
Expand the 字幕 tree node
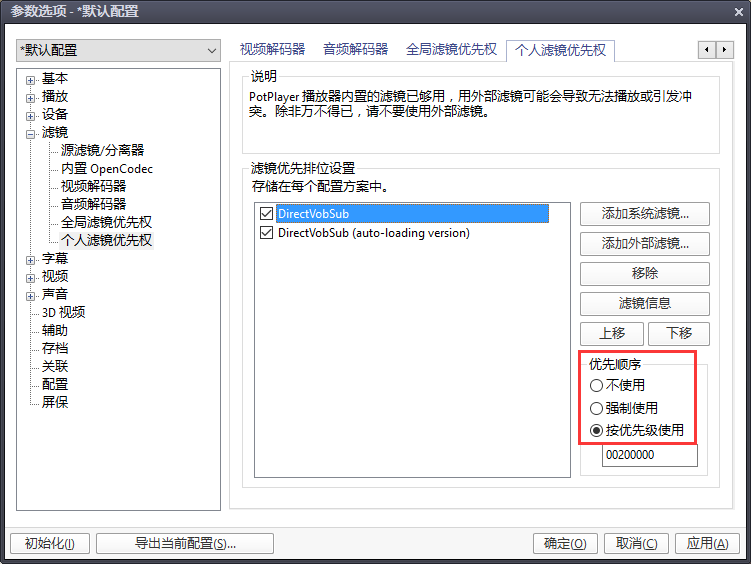30,260
